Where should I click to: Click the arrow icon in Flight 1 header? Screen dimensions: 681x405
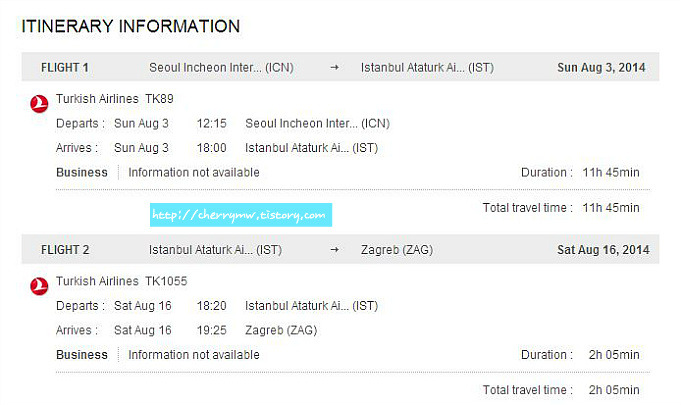[x=334, y=67]
